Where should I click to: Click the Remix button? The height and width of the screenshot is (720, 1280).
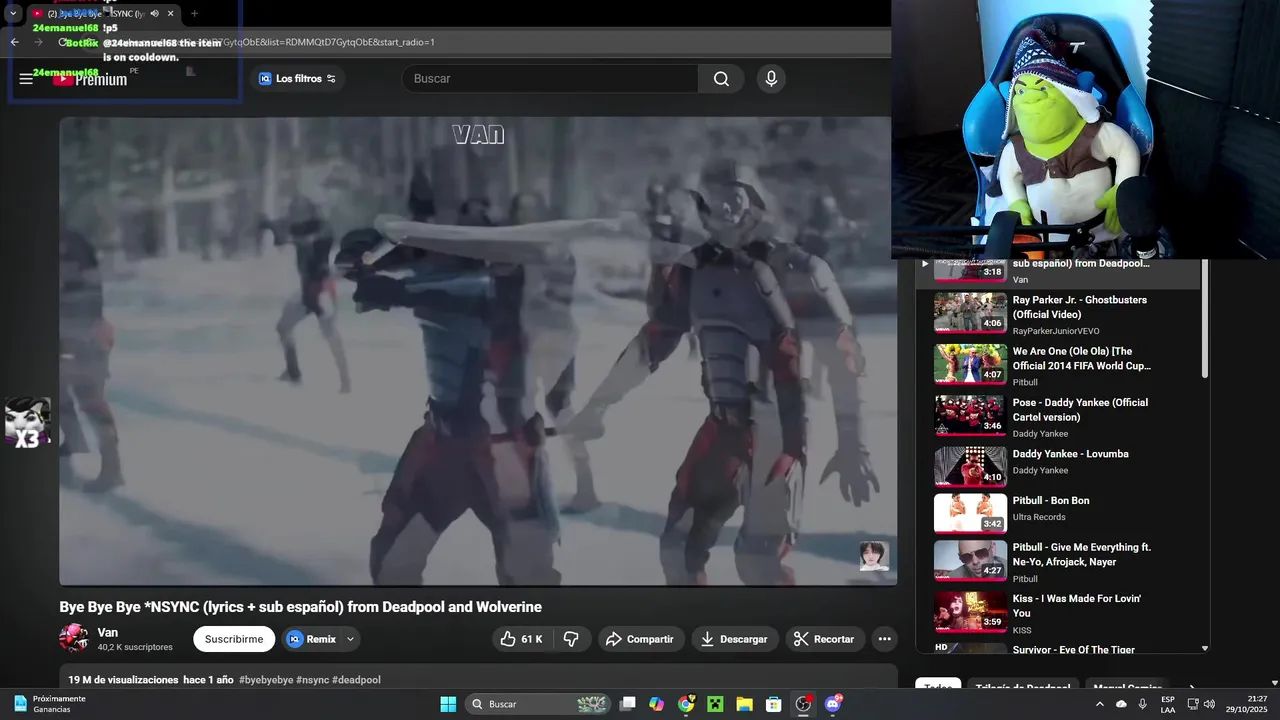(312, 639)
